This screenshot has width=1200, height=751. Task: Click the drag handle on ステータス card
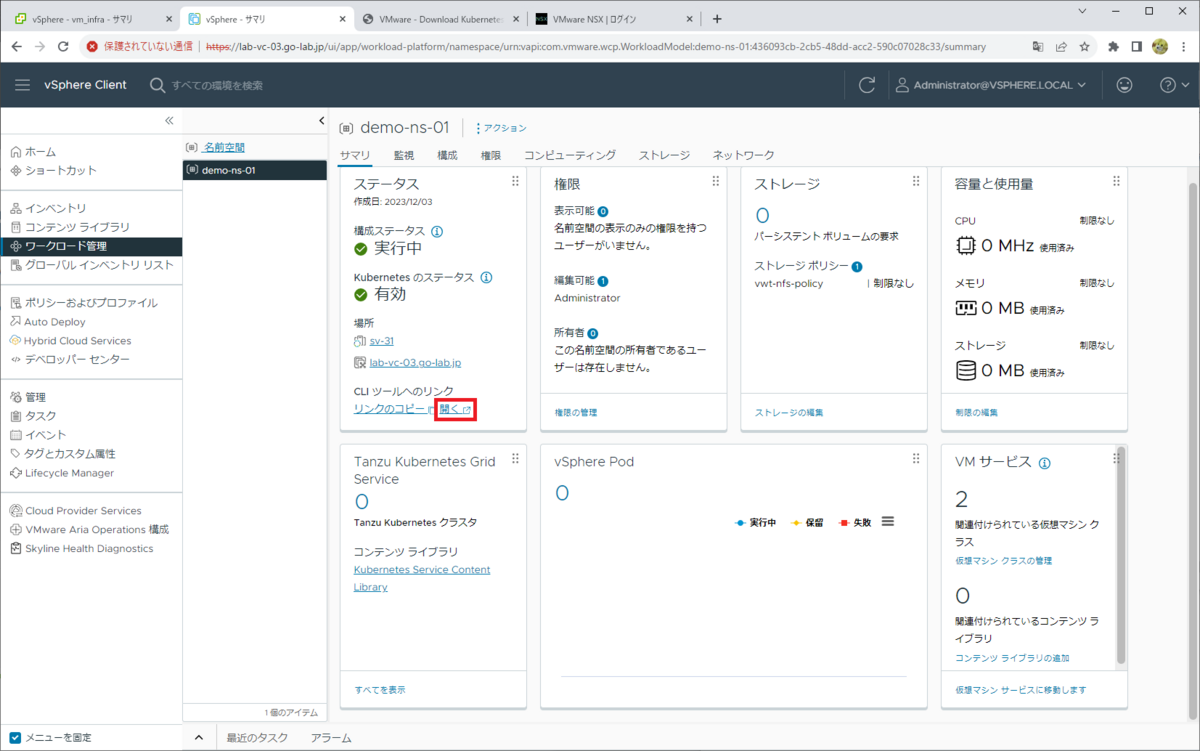click(515, 181)
